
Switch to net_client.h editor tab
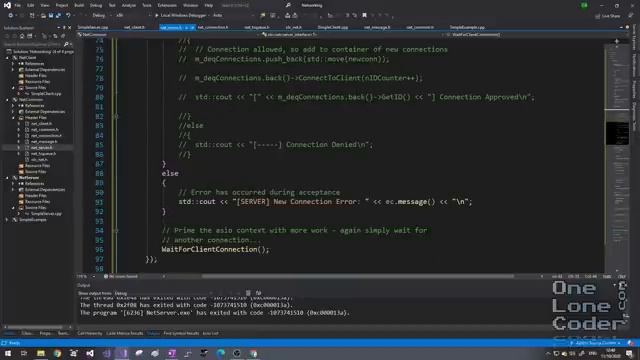135,27
